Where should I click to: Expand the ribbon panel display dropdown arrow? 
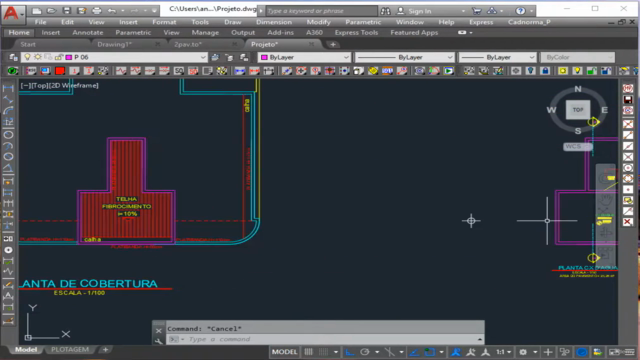click(471, 33)
